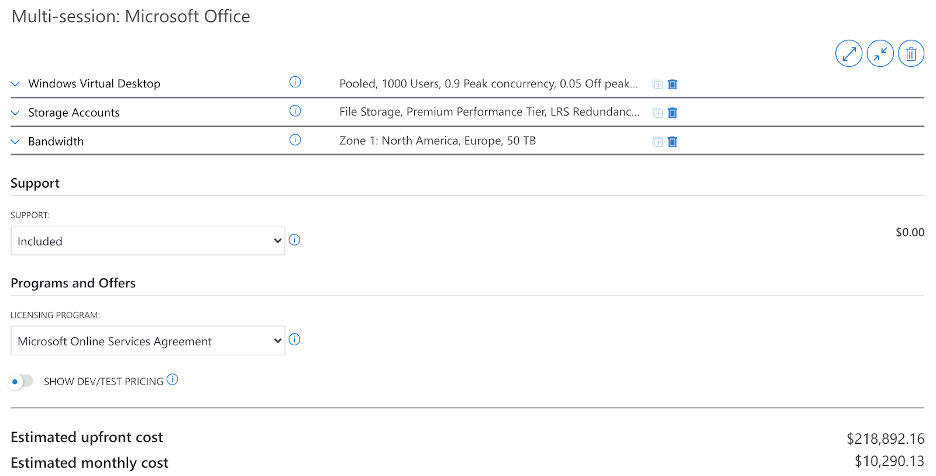This screenshot has width=936, height=476.
Task: Click info icon beside Dev/Test Pricing
Action: click(173, 380)
